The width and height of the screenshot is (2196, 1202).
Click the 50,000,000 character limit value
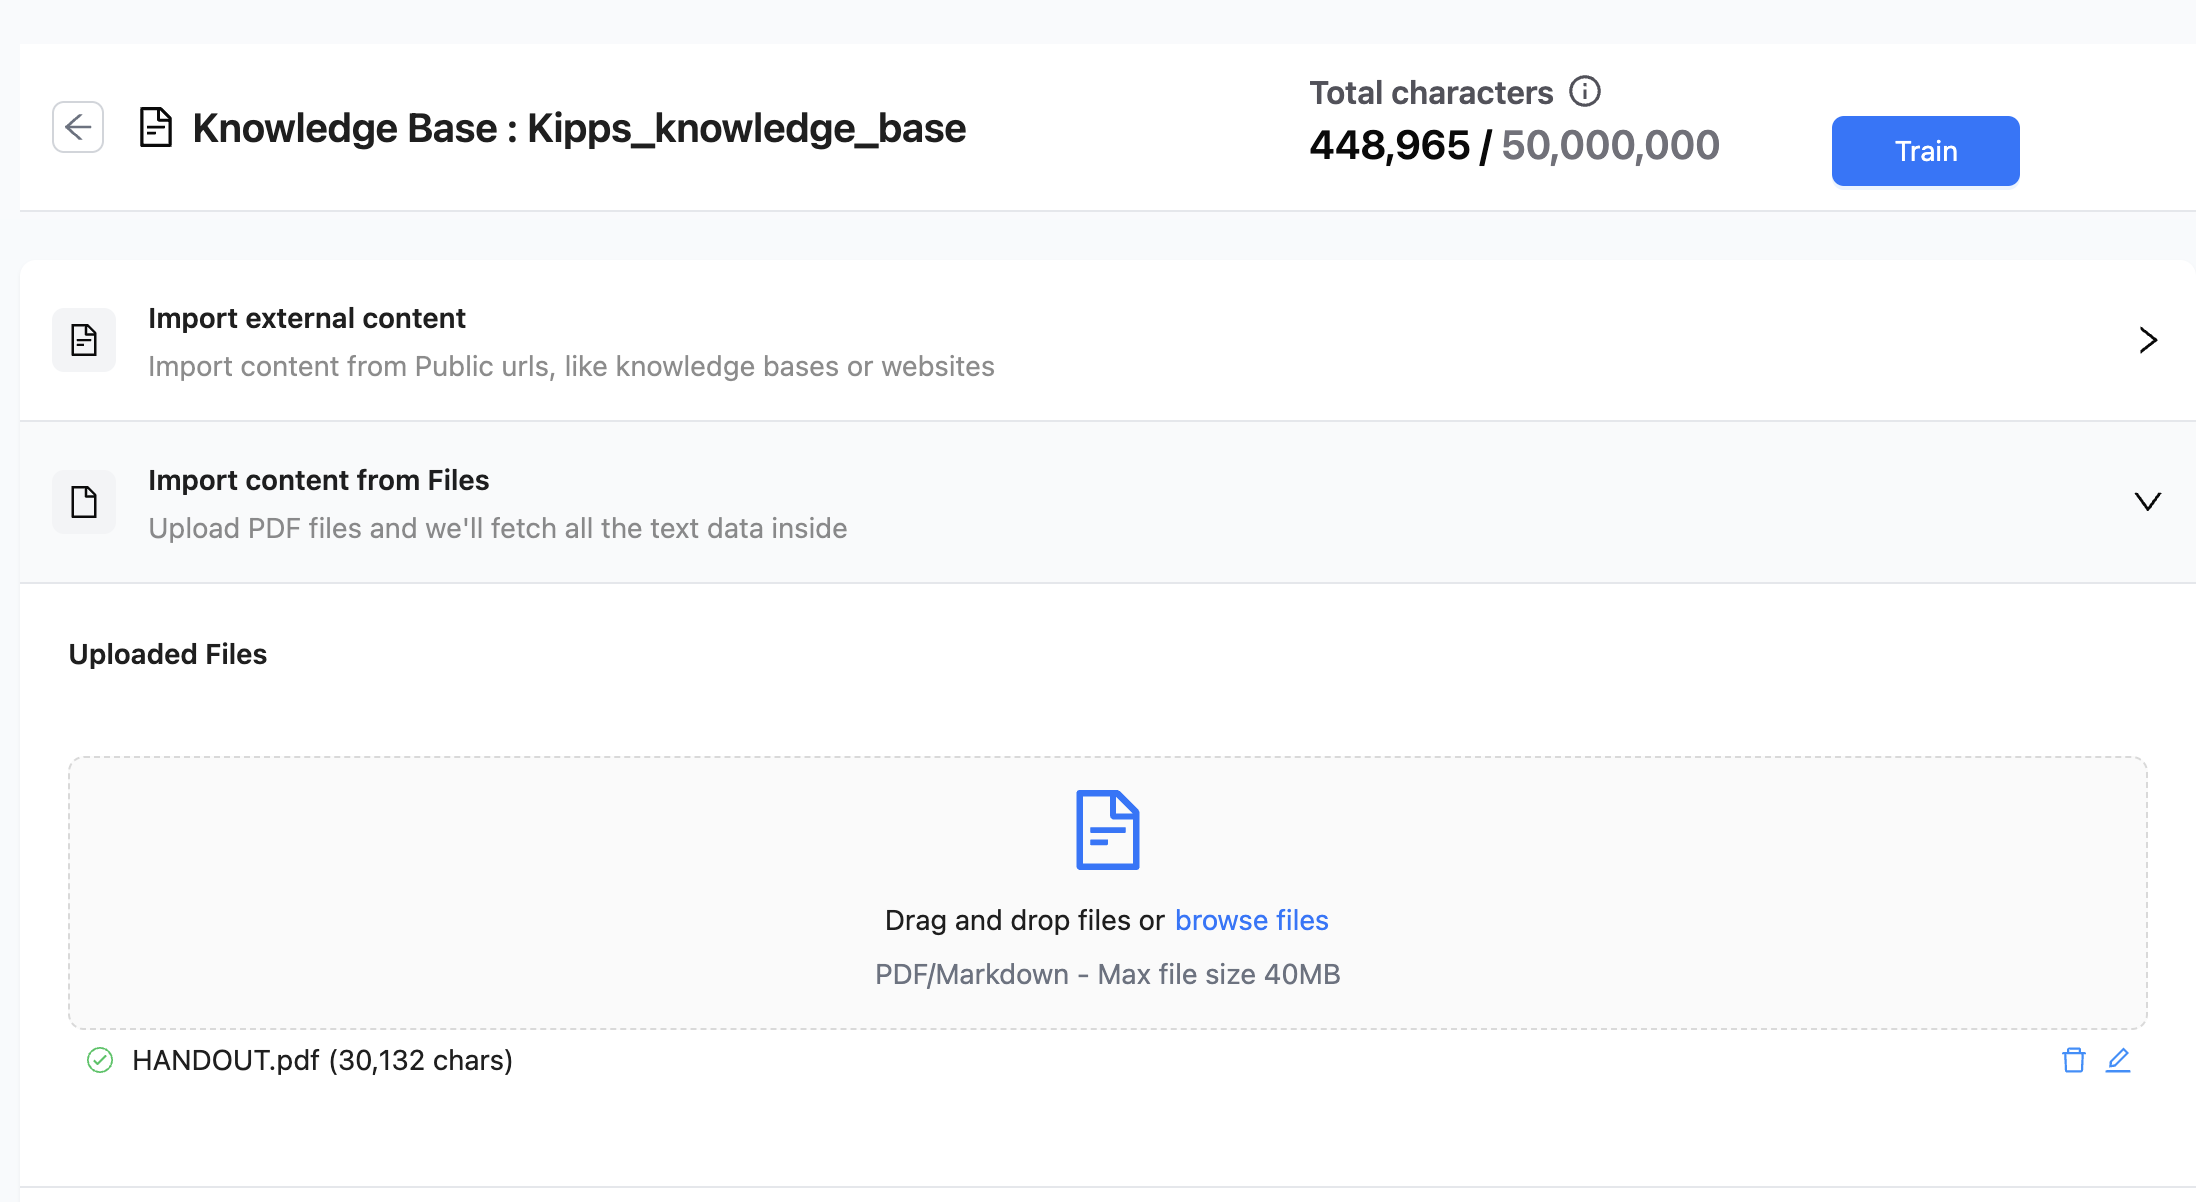1610,145
